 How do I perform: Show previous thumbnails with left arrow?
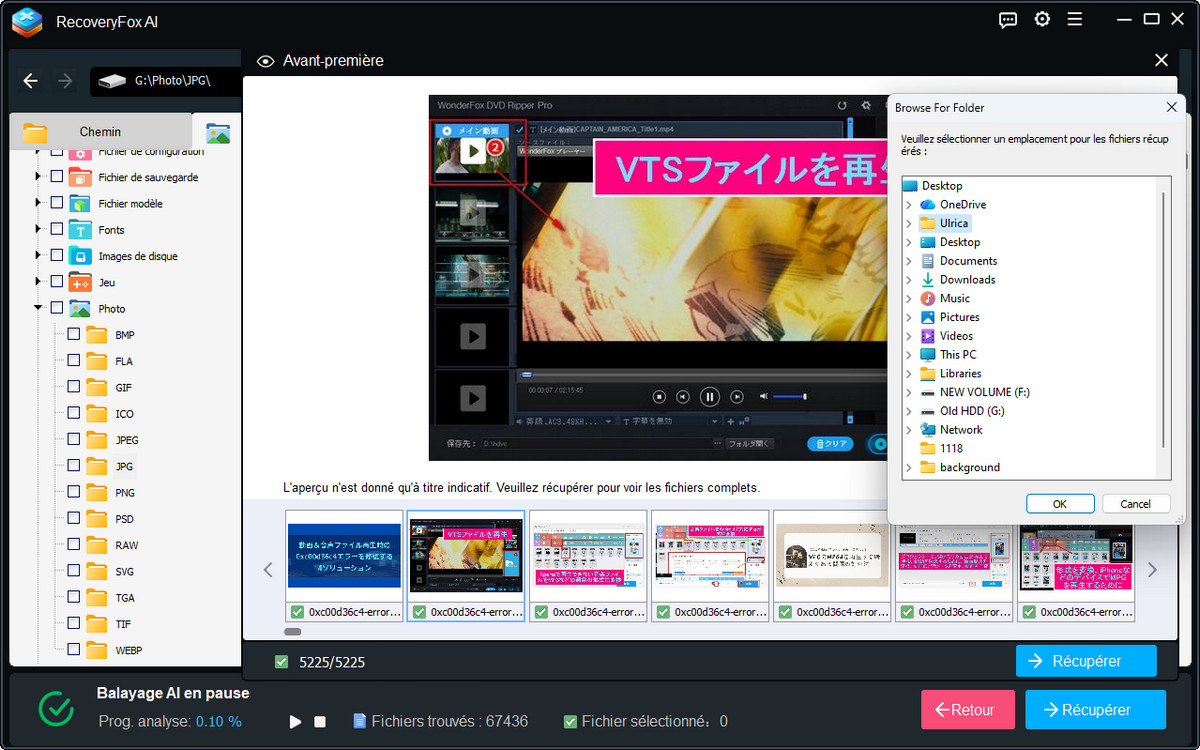point(268,570)
